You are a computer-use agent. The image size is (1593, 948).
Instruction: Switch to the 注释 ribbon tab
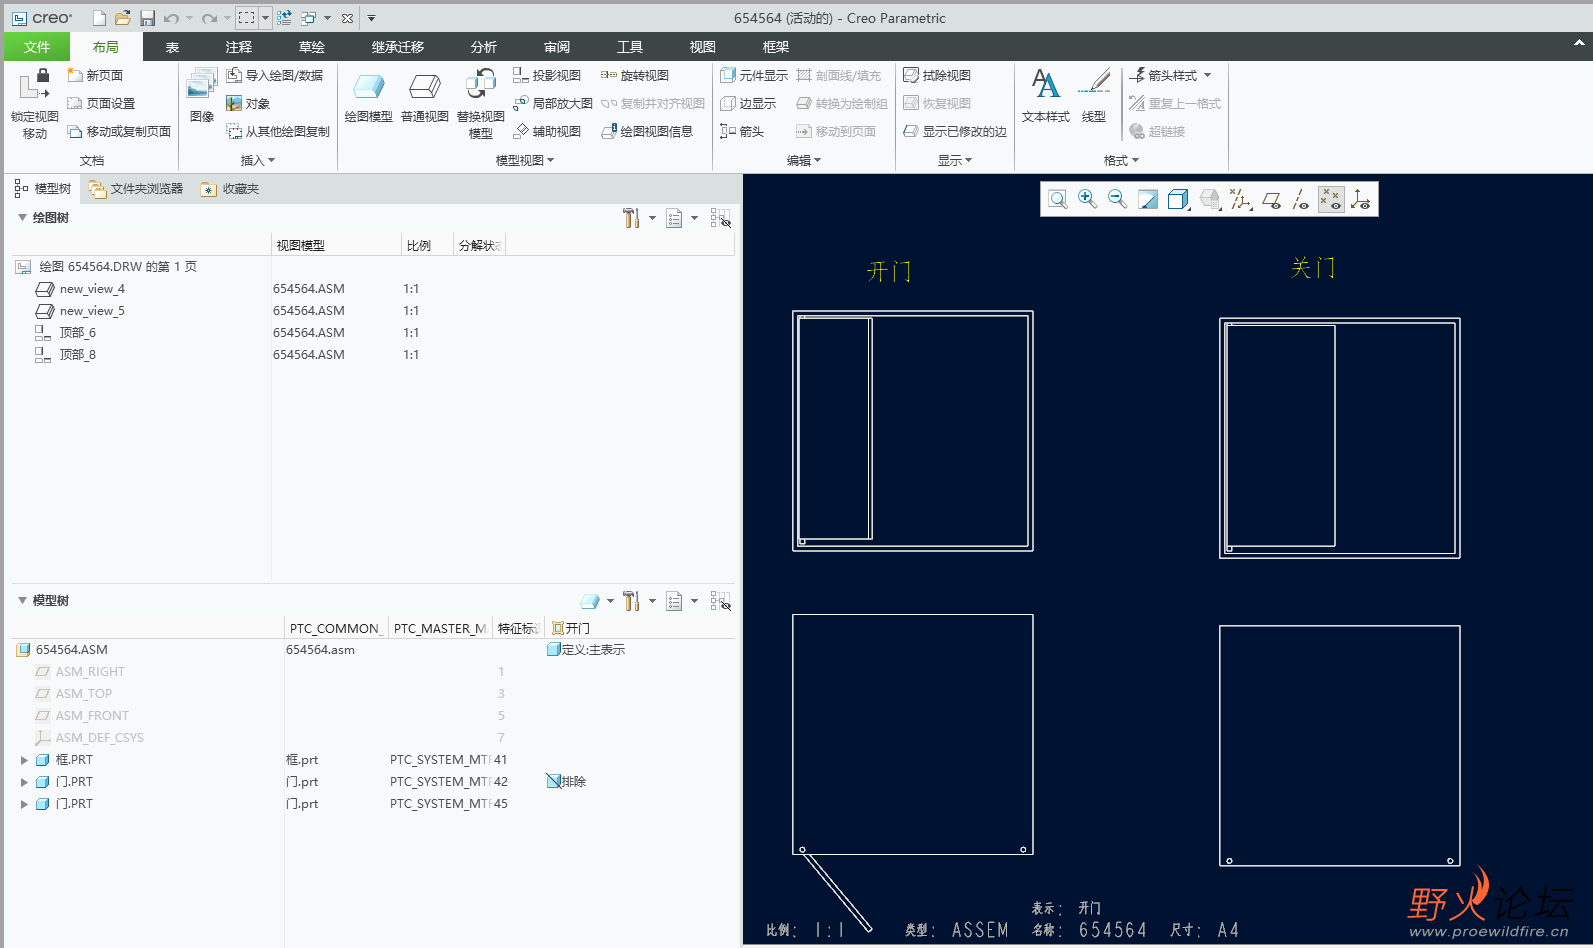click(x=239, y=47)
